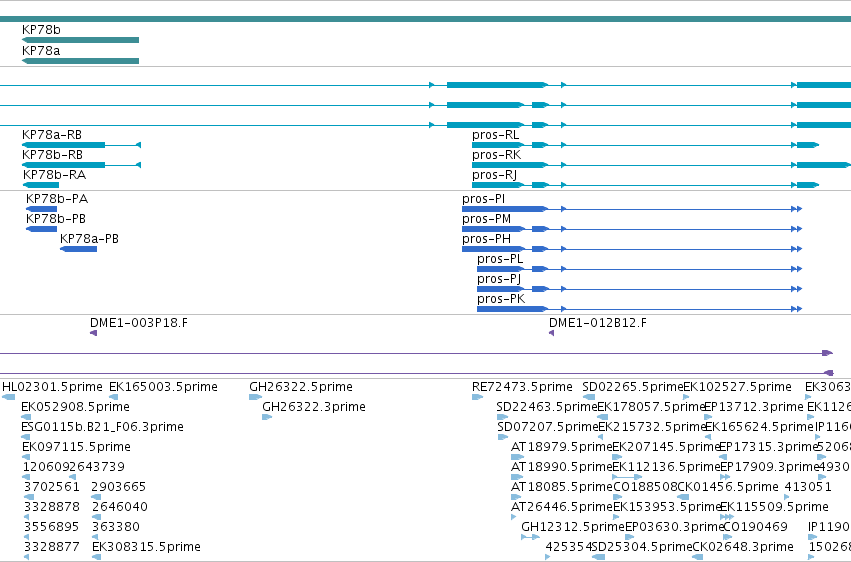The height and width of the screenshot is (562, 851).
Task: Select the KP78b-PA protein feature
Action: [41, 209]
